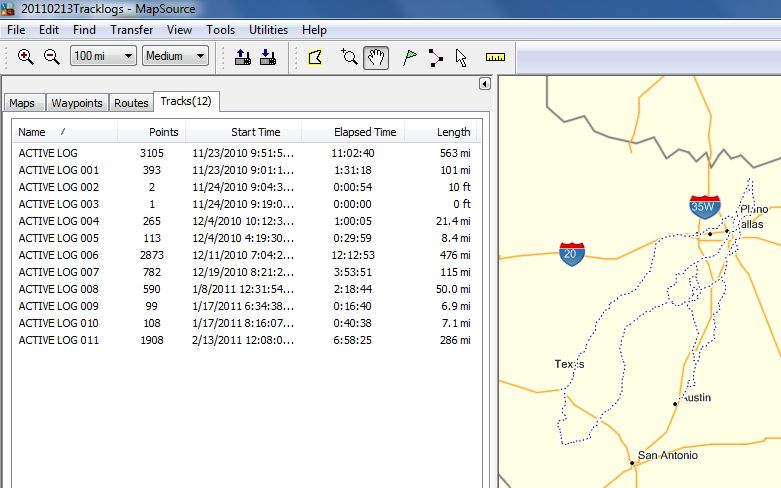Screen dimensions: 781x488
Task: Click the Receive From Device icon
Action: pos(268,57)
